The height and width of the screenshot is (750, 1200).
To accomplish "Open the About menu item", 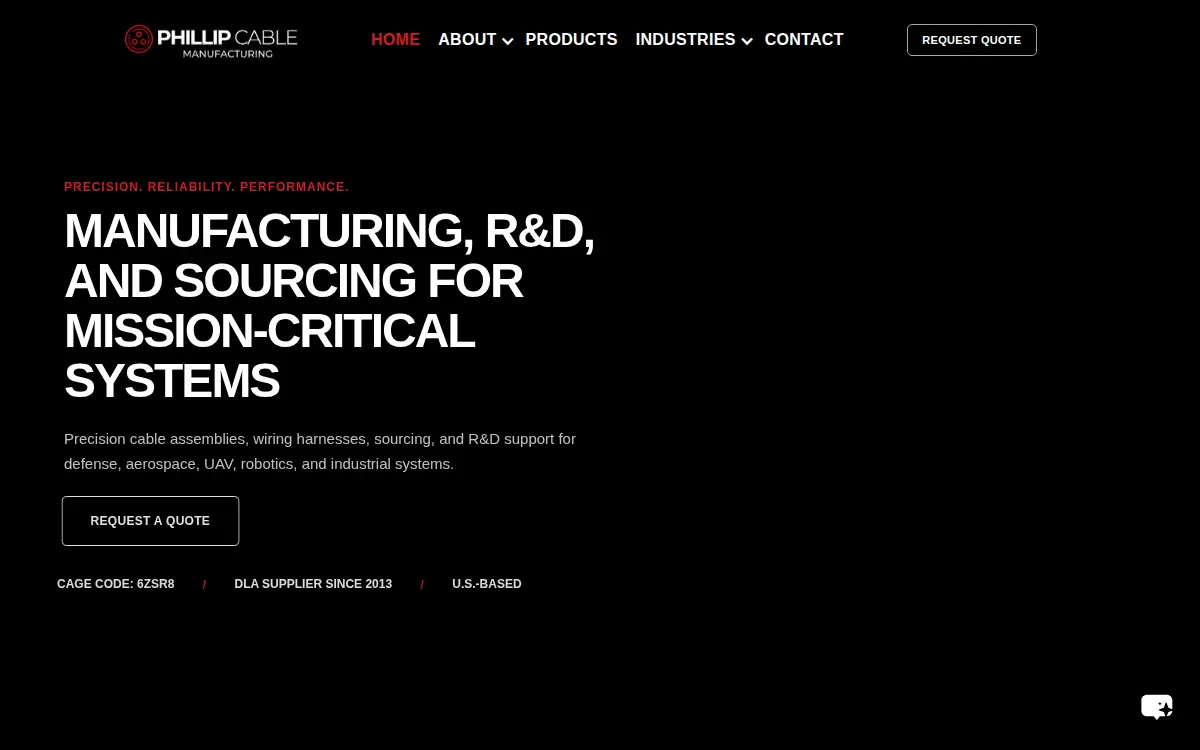I will [467, 40].
